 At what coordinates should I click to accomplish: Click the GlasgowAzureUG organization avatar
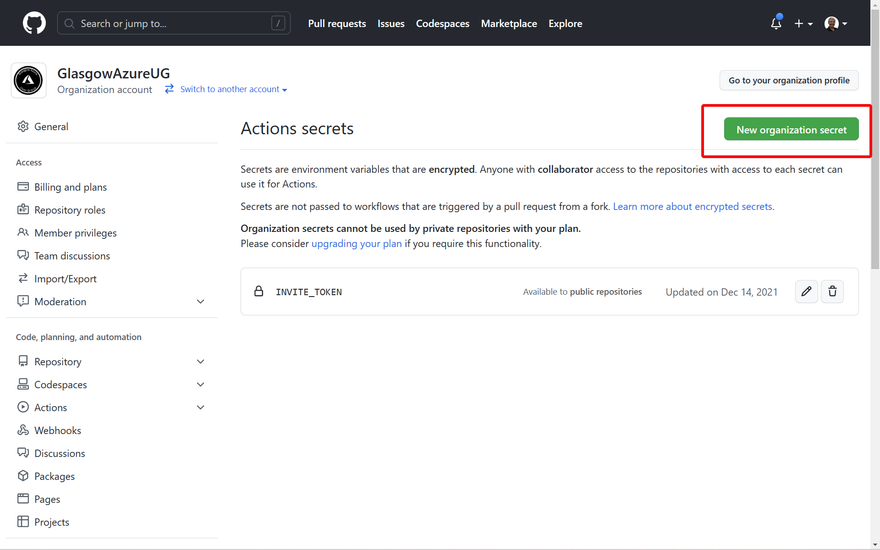click(29, 81)
